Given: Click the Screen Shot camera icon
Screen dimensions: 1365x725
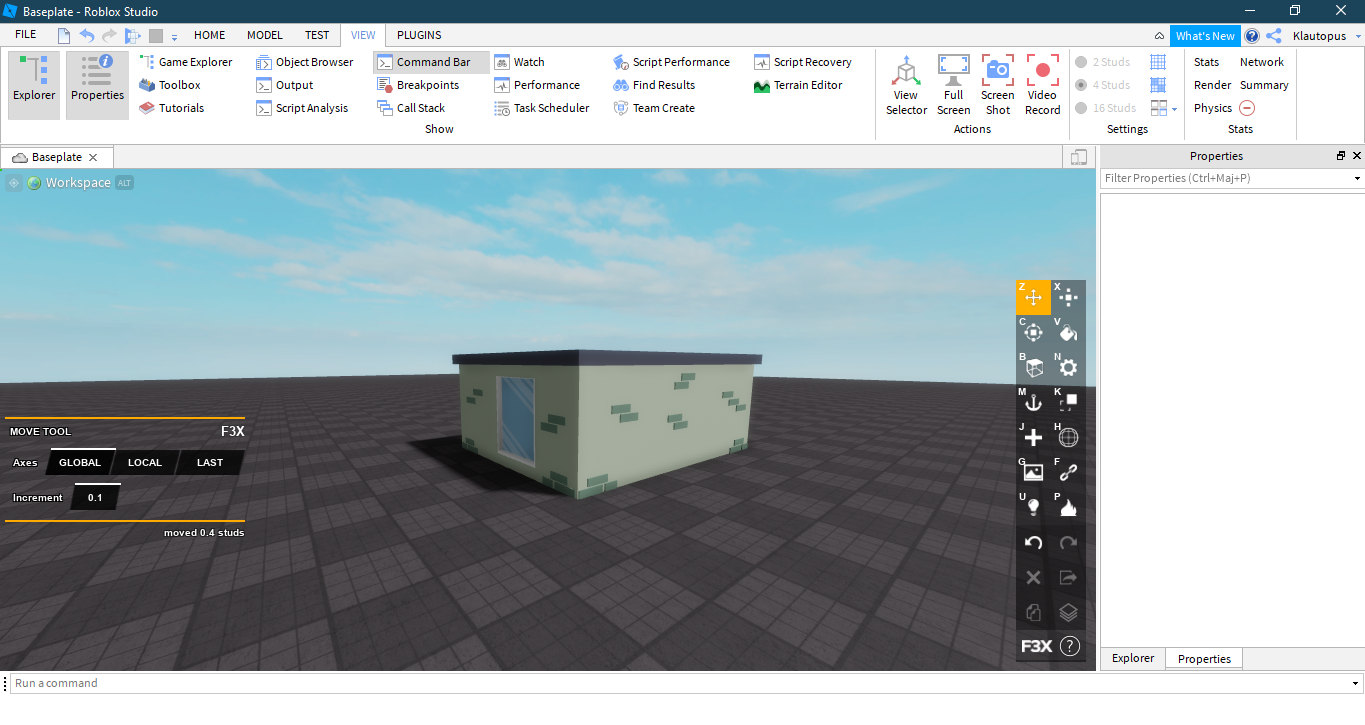Looking at the screenshot, I should (997, 85).
